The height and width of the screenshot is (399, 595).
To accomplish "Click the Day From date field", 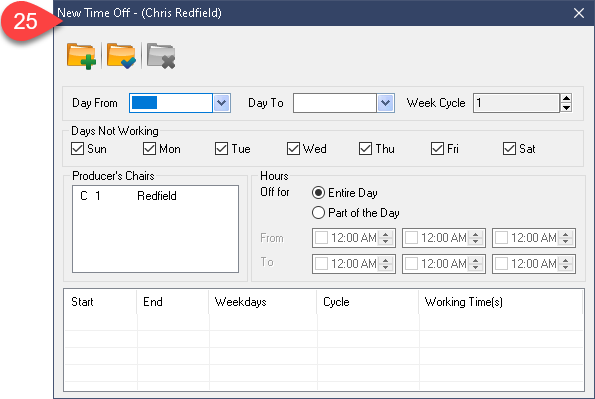I will point(171,103).
